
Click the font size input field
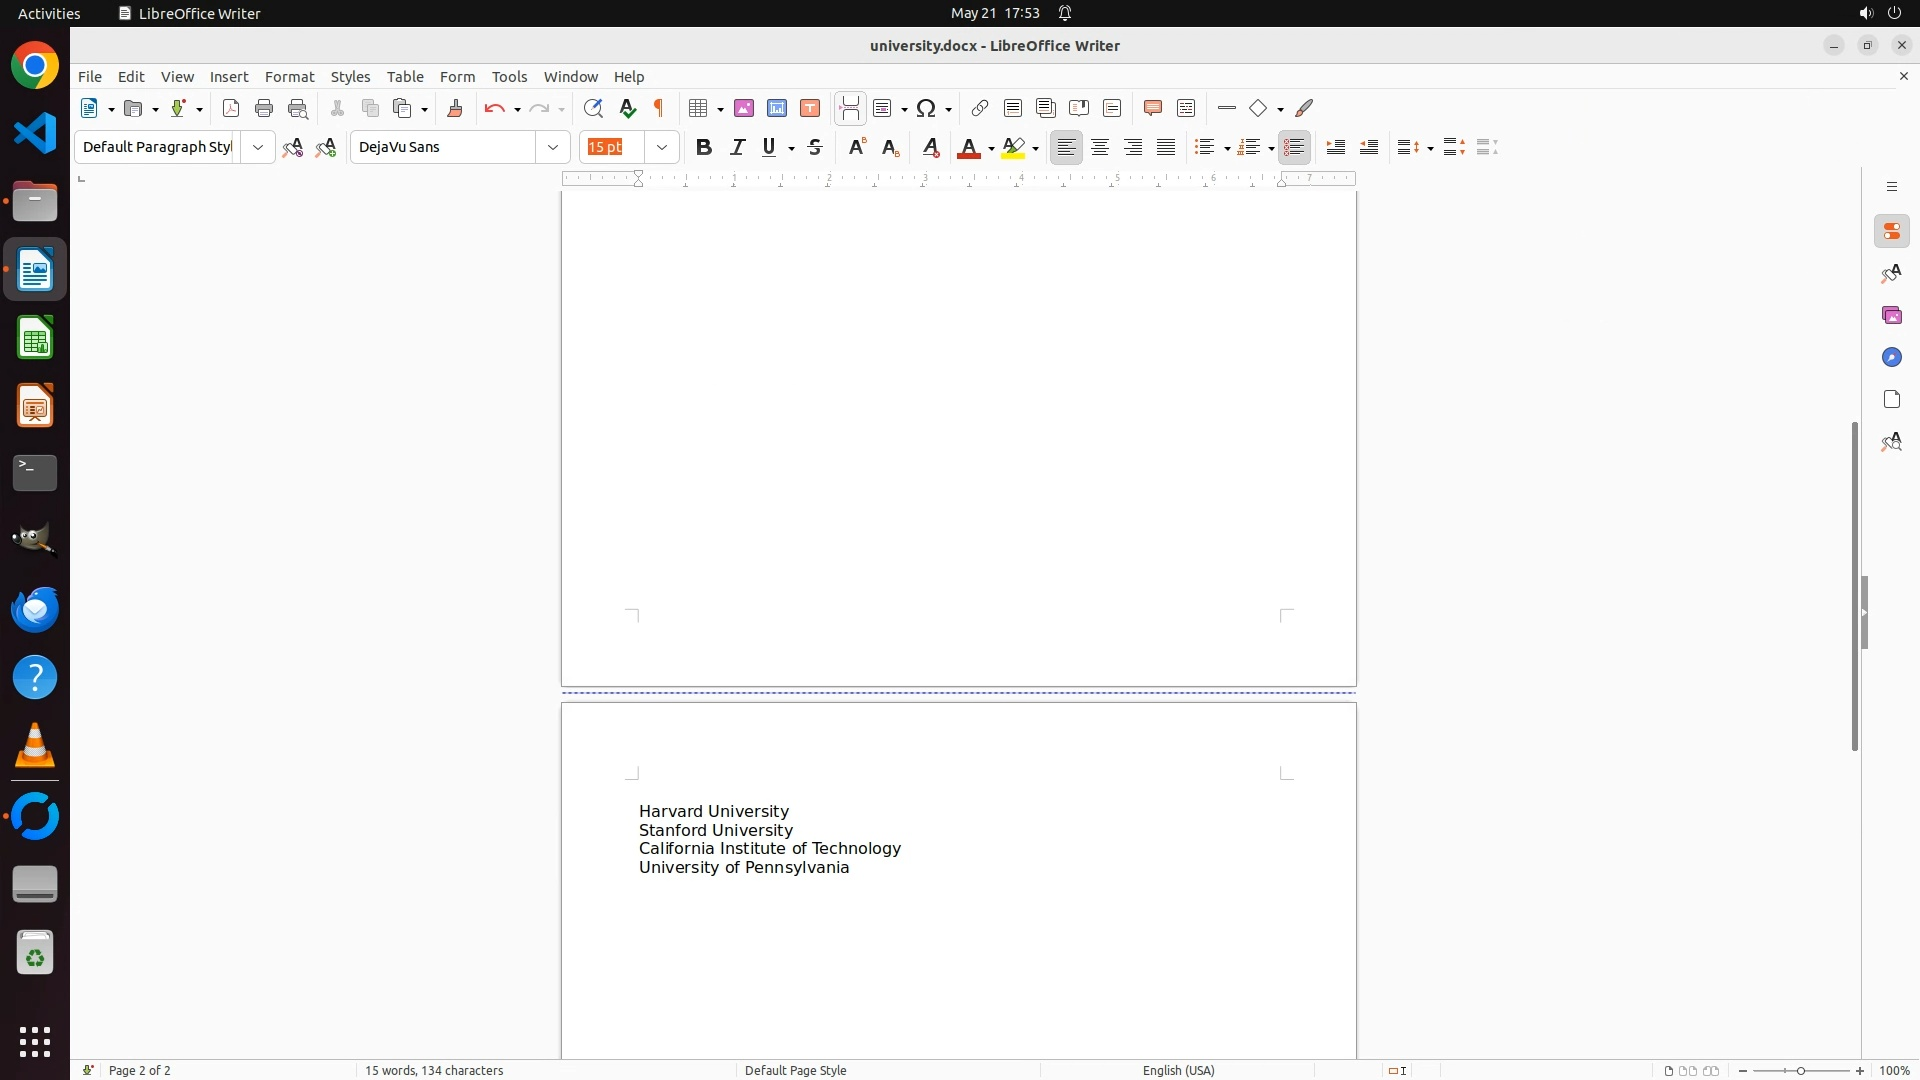pyautogui.click(x=612, y=148)
